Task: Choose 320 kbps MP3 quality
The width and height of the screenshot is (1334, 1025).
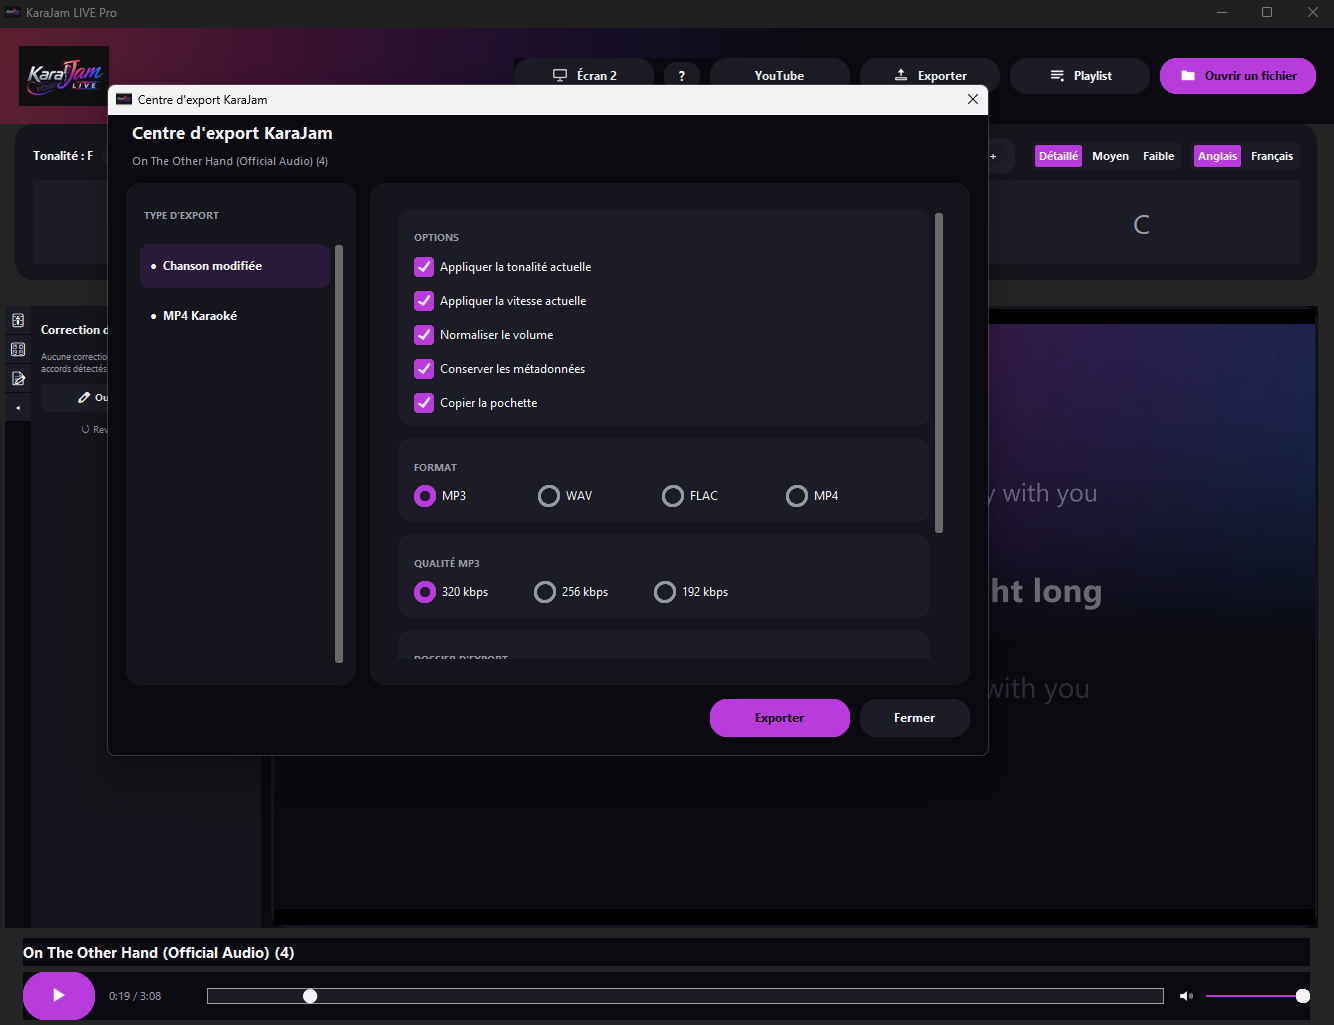Action: click(425, 592)
